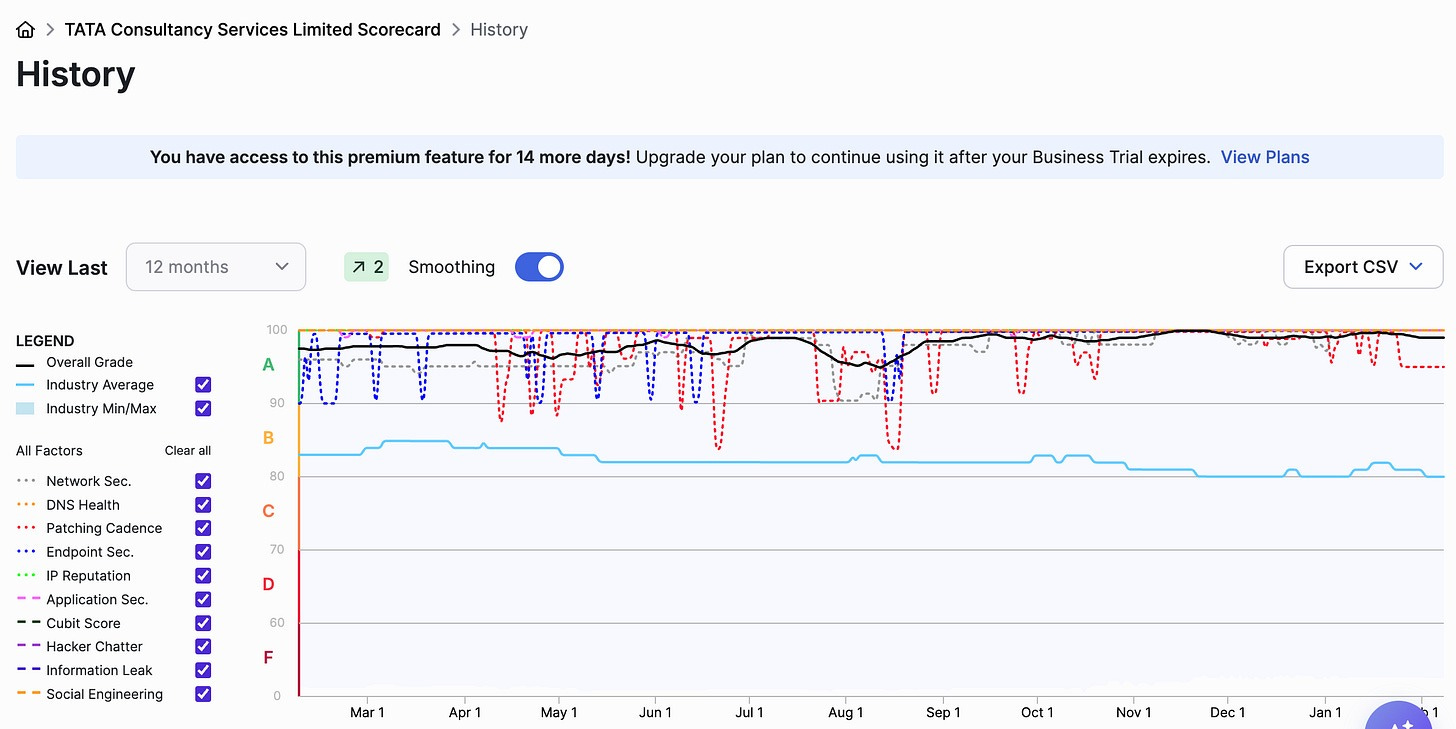Click the grade D axis label
1456x729 pixels.
[x=268, y=584]
